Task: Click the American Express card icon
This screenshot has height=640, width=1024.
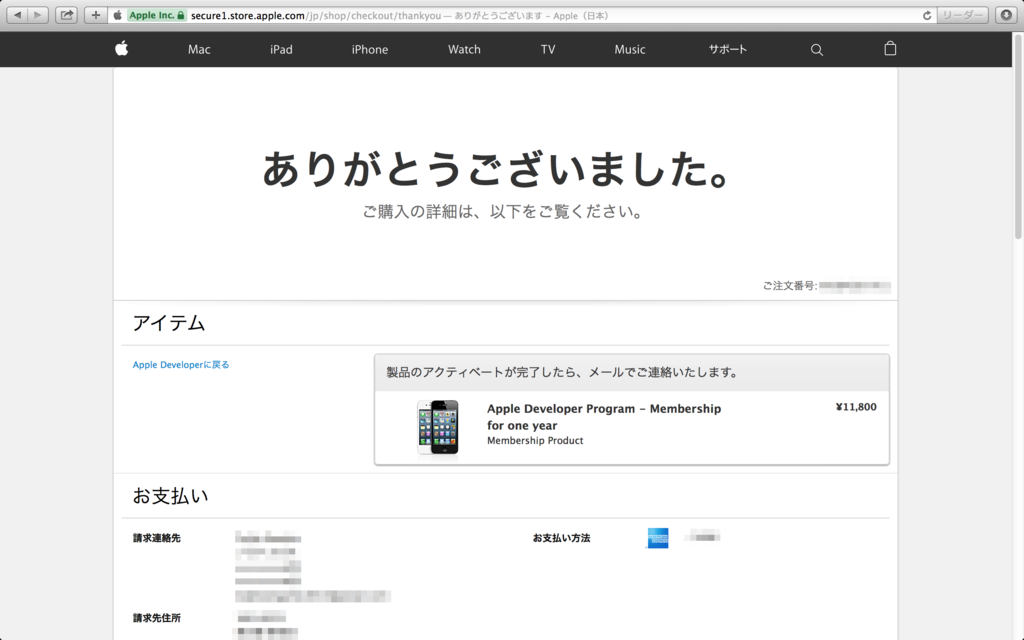Action: pyautogui.click(x=658, y=537)
